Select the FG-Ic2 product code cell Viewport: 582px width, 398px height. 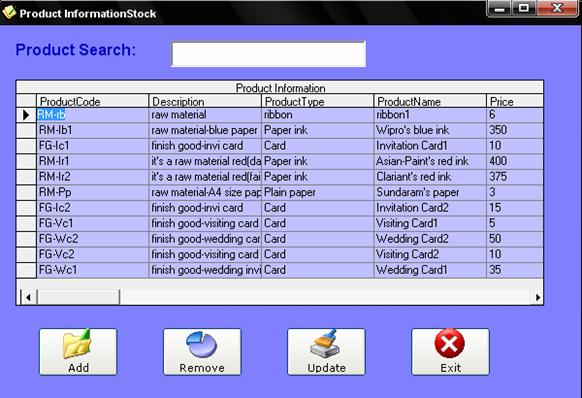click(92, 208)
